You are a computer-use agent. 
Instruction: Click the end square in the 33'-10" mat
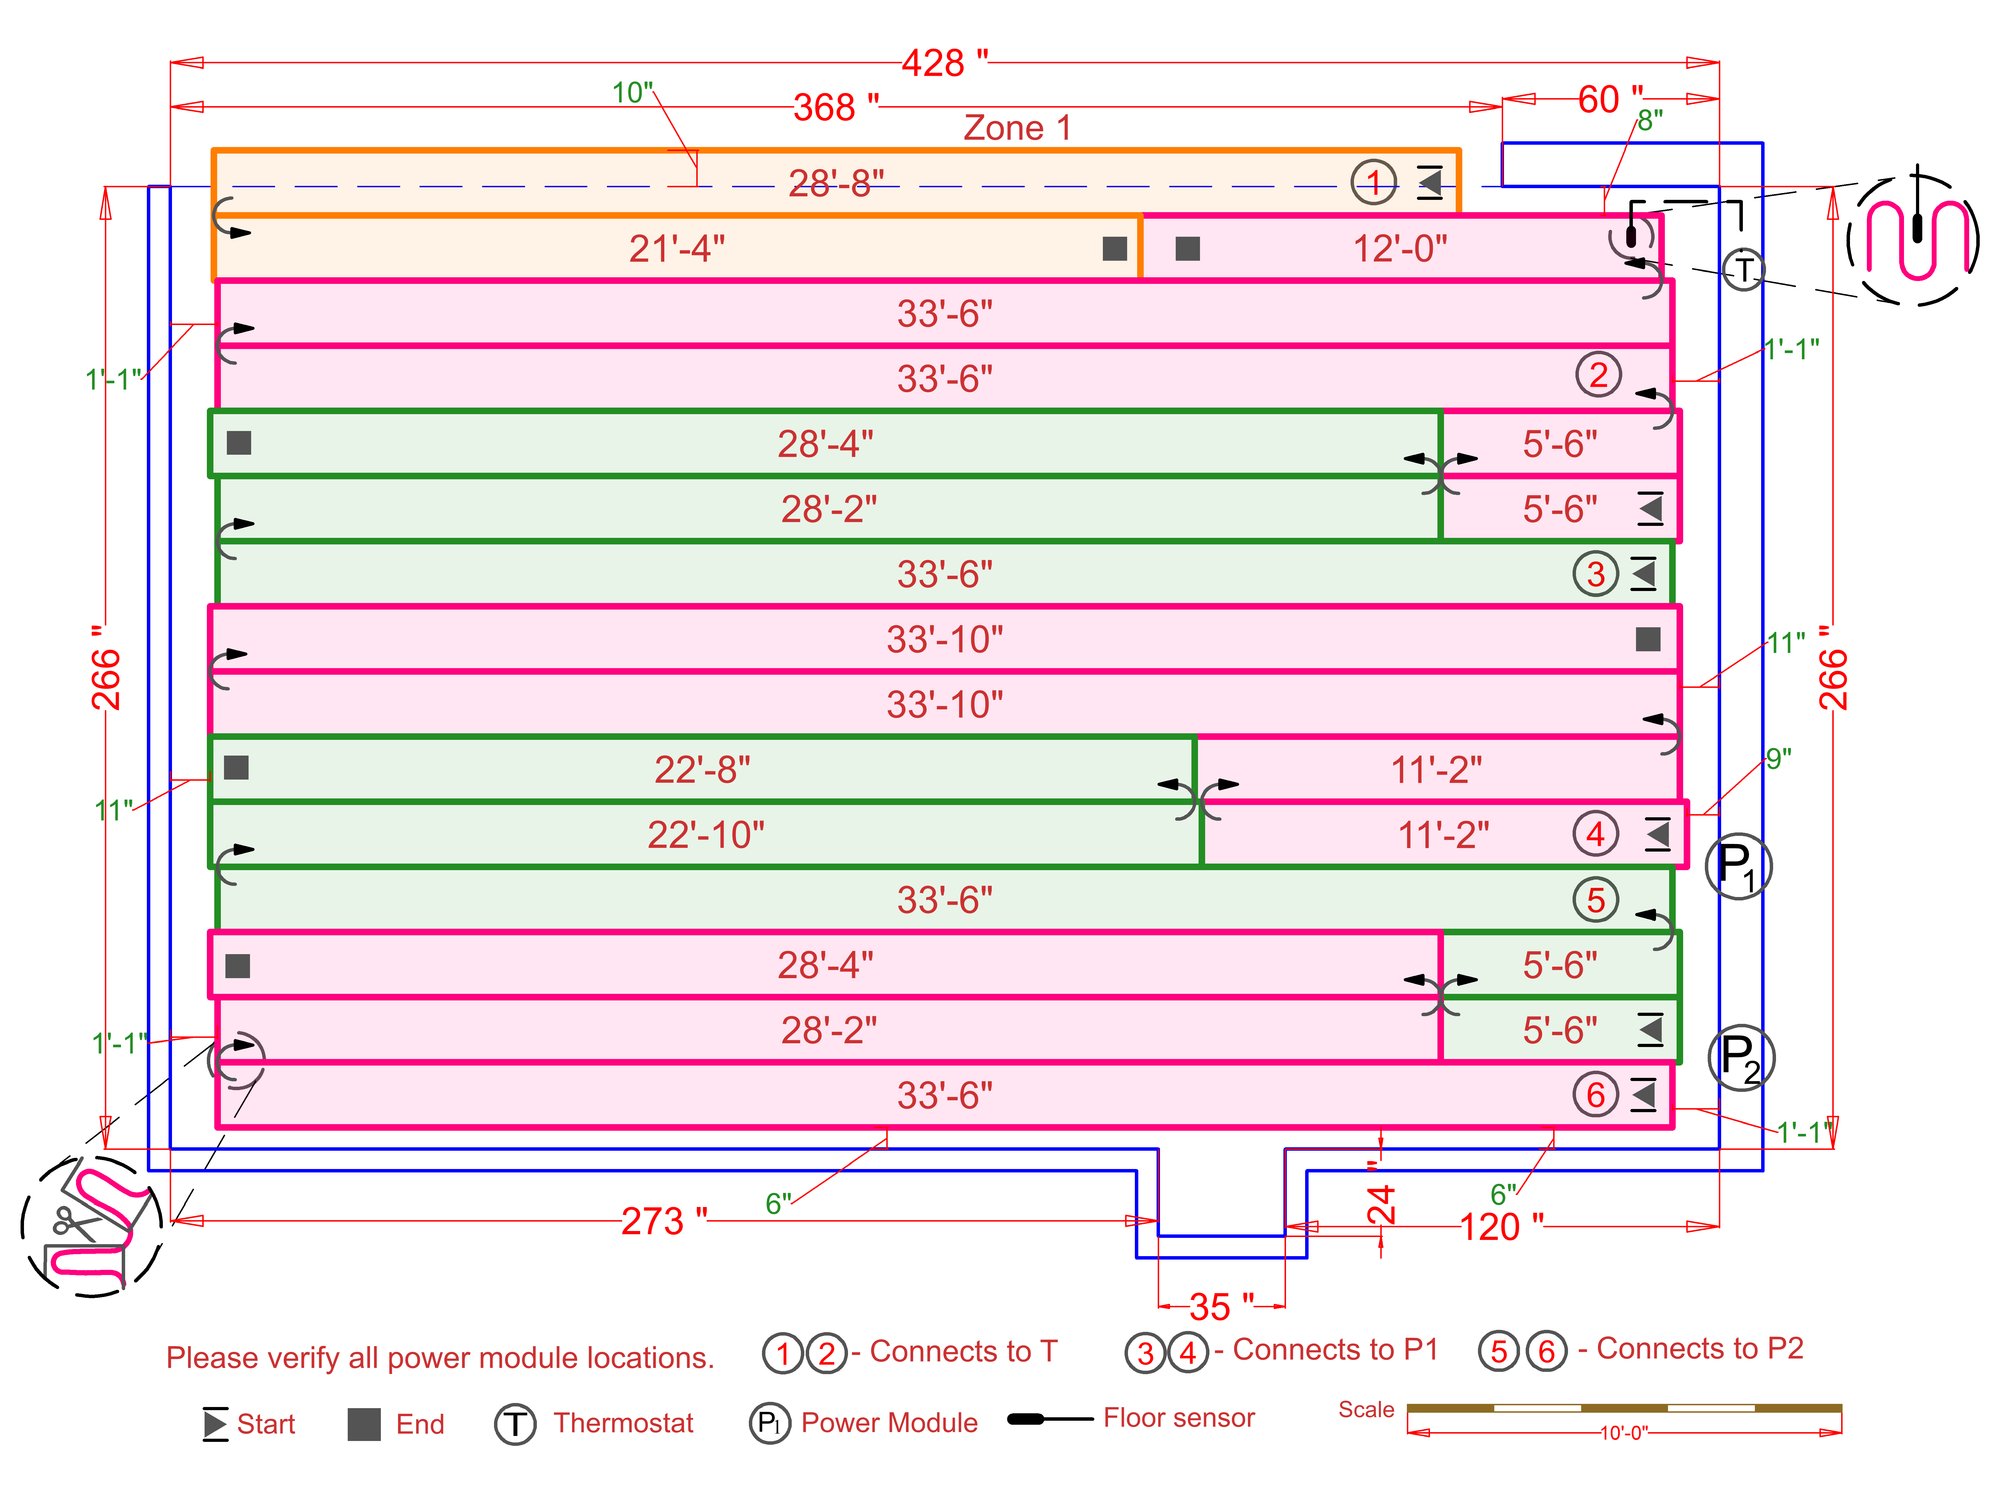[1648, 639]
